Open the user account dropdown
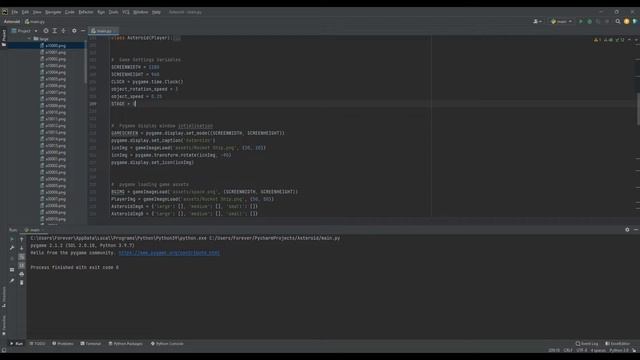Viewport: 640px width, 360px height. click(x=537, y=21)
